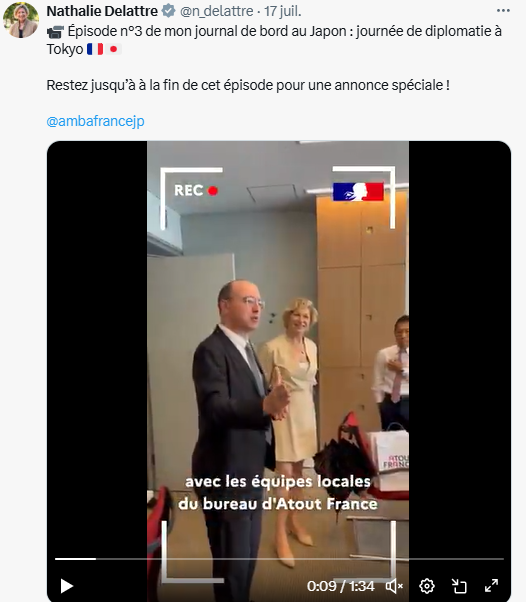Open the tweet date 17 juil.
The height and width of the screenshot is (602, 526).
pos(283,11)
